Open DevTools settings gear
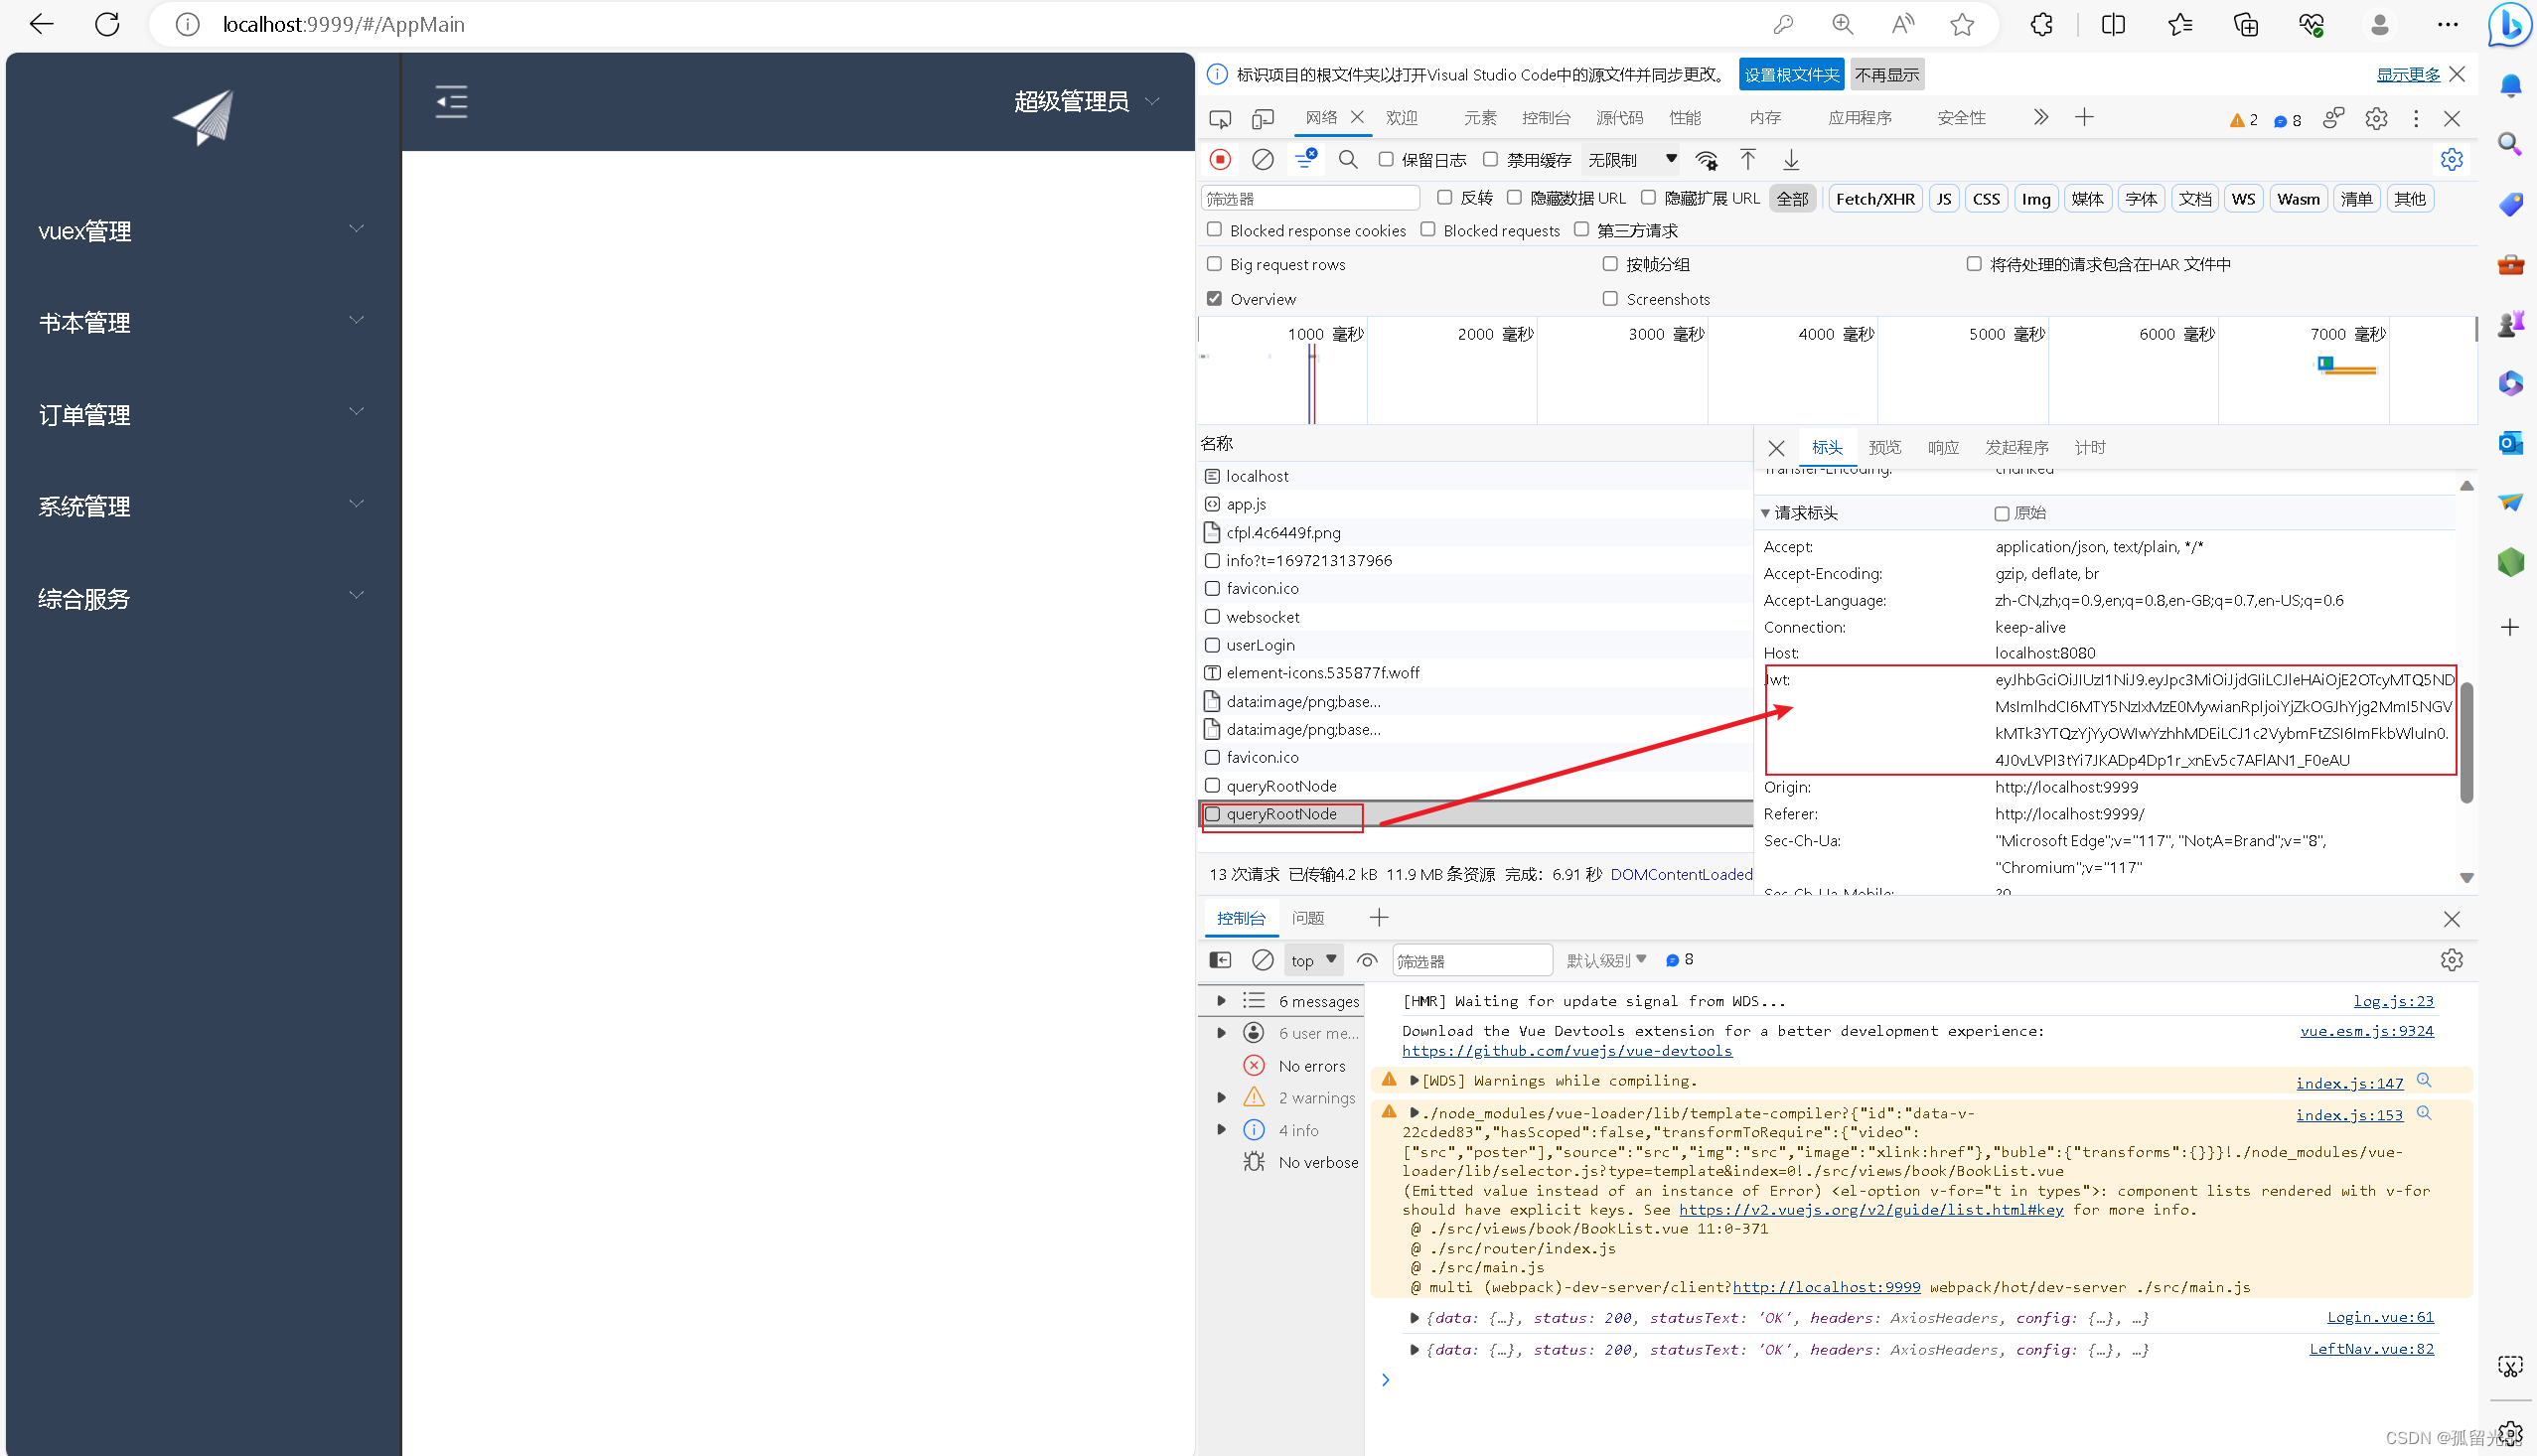Image resolution: width=2537 pixels, height=1456 pixels. point(2376,118)
